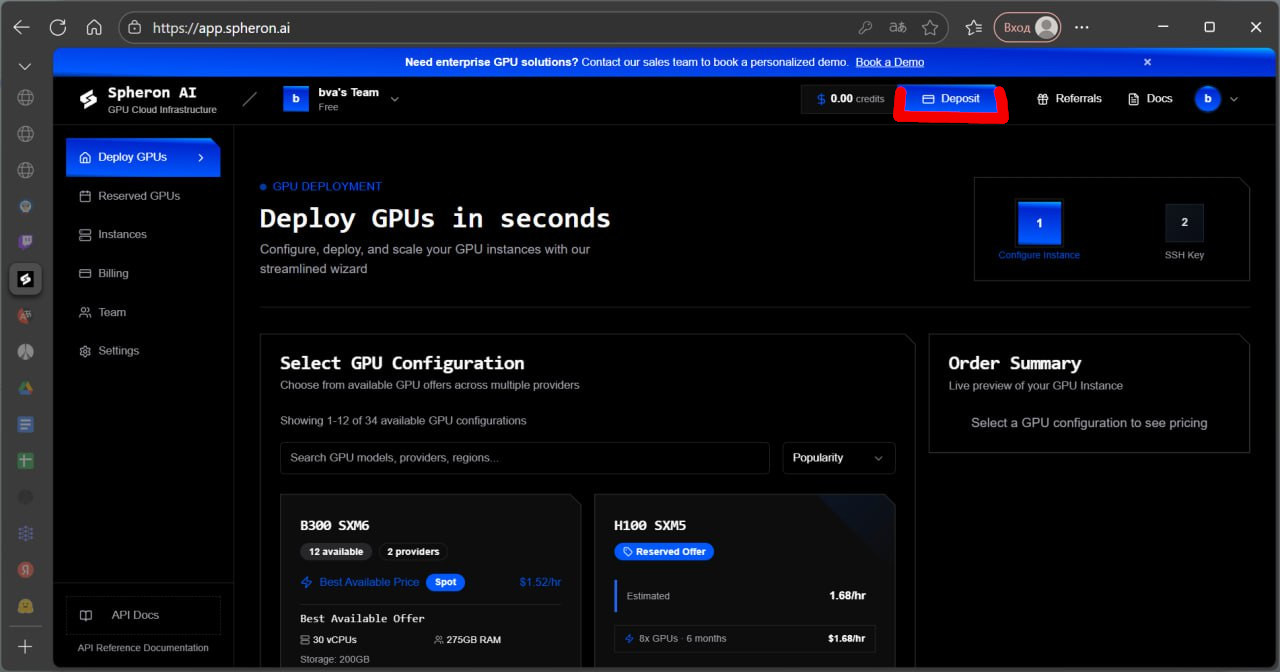Open the API Docs reference
The image size is (1280, 672).
[x=135, y=616]
